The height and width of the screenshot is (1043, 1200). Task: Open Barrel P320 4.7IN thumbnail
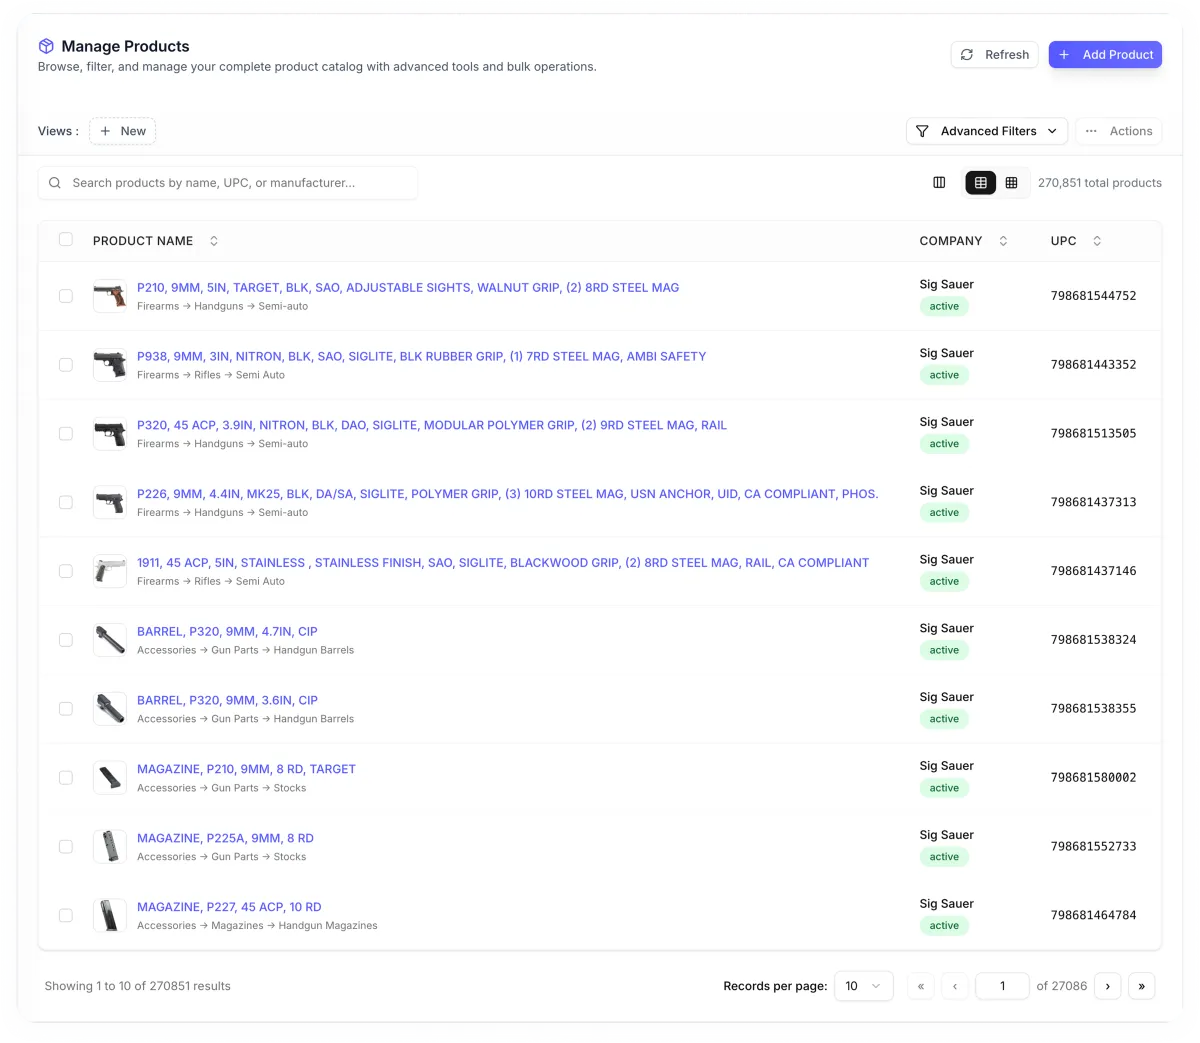110,640
